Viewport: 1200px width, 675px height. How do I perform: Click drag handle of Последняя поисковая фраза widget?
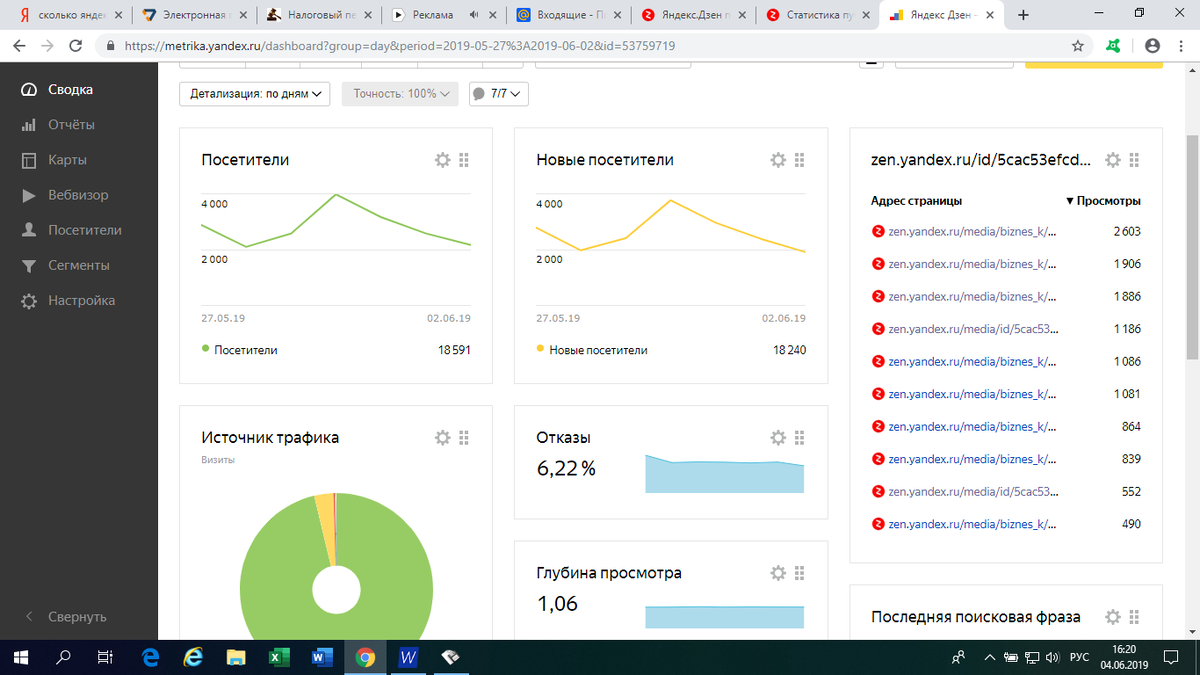click(x=1134, y=617)
